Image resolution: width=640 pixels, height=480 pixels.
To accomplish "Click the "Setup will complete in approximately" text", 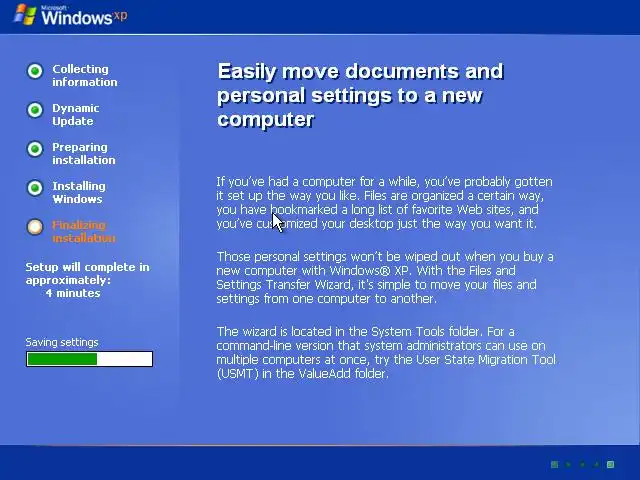I will [x=87, y=273].
